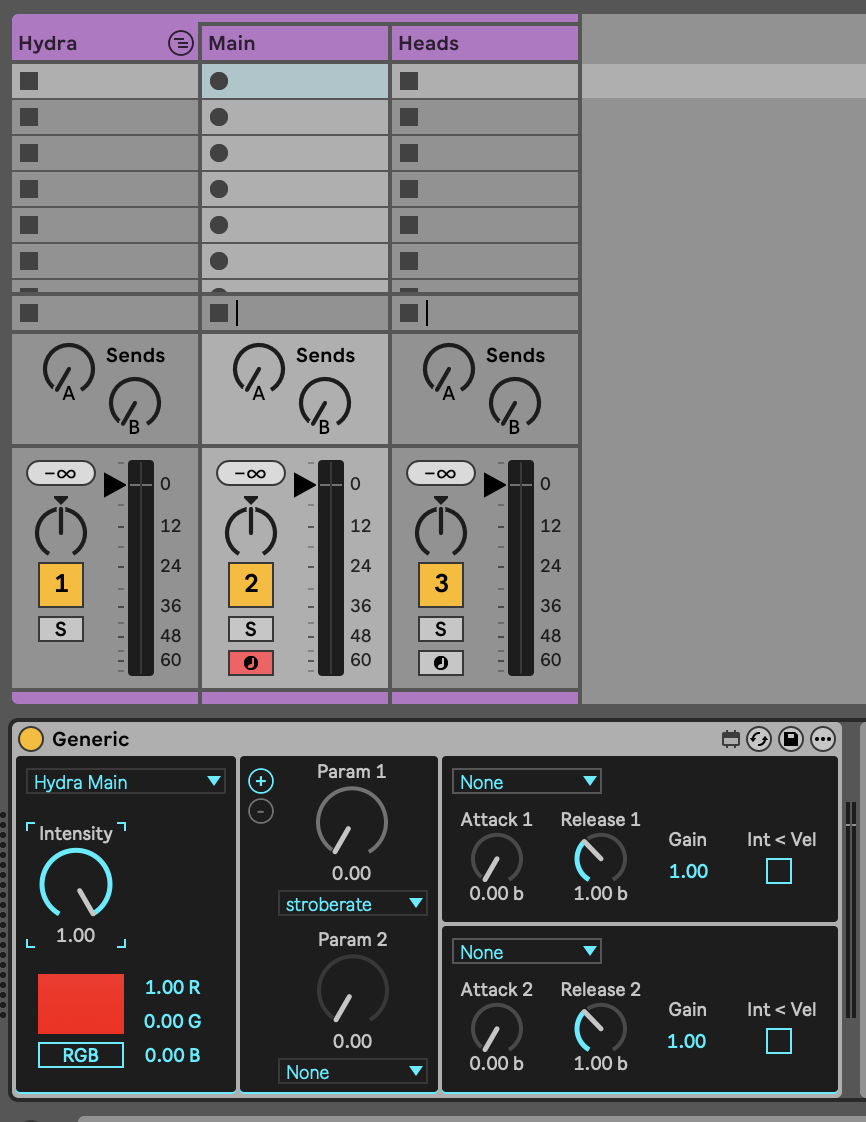Disarm the Main track record button

tap(250, 662)
